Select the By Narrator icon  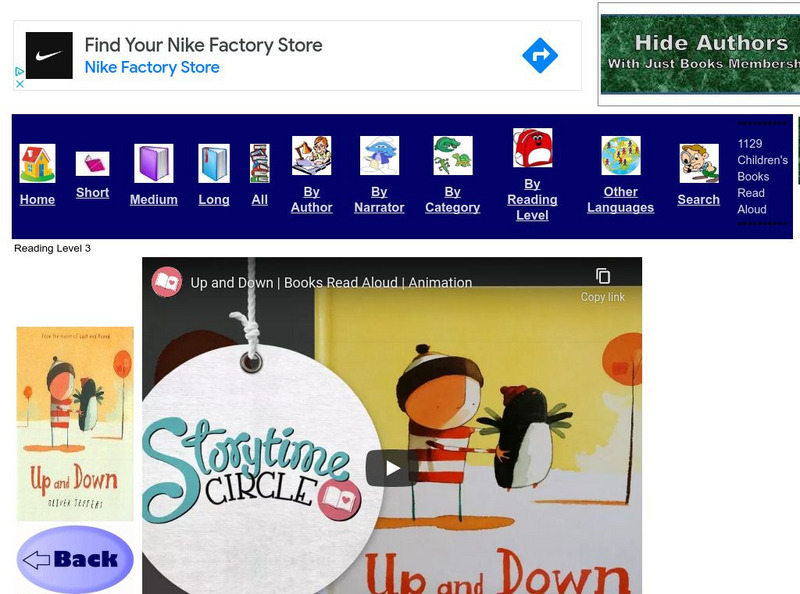pyautogui.click(x=379, y=156)
